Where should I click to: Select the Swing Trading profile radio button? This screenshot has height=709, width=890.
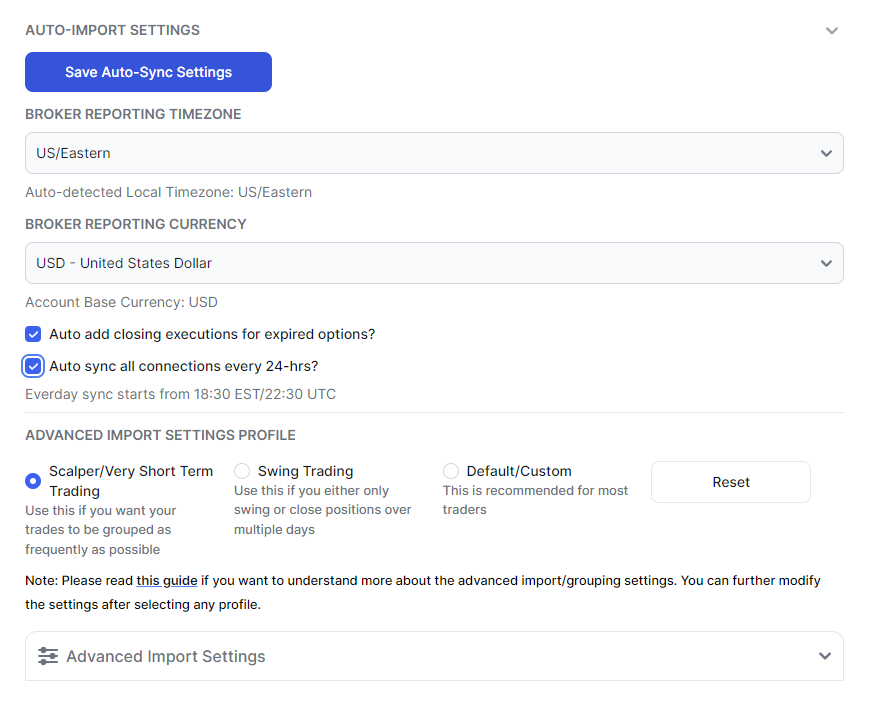tap(242, 471)
